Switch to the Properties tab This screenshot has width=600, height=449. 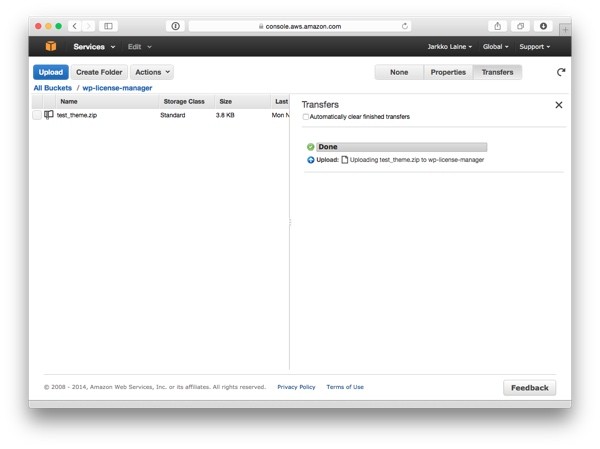pos(448,72)
